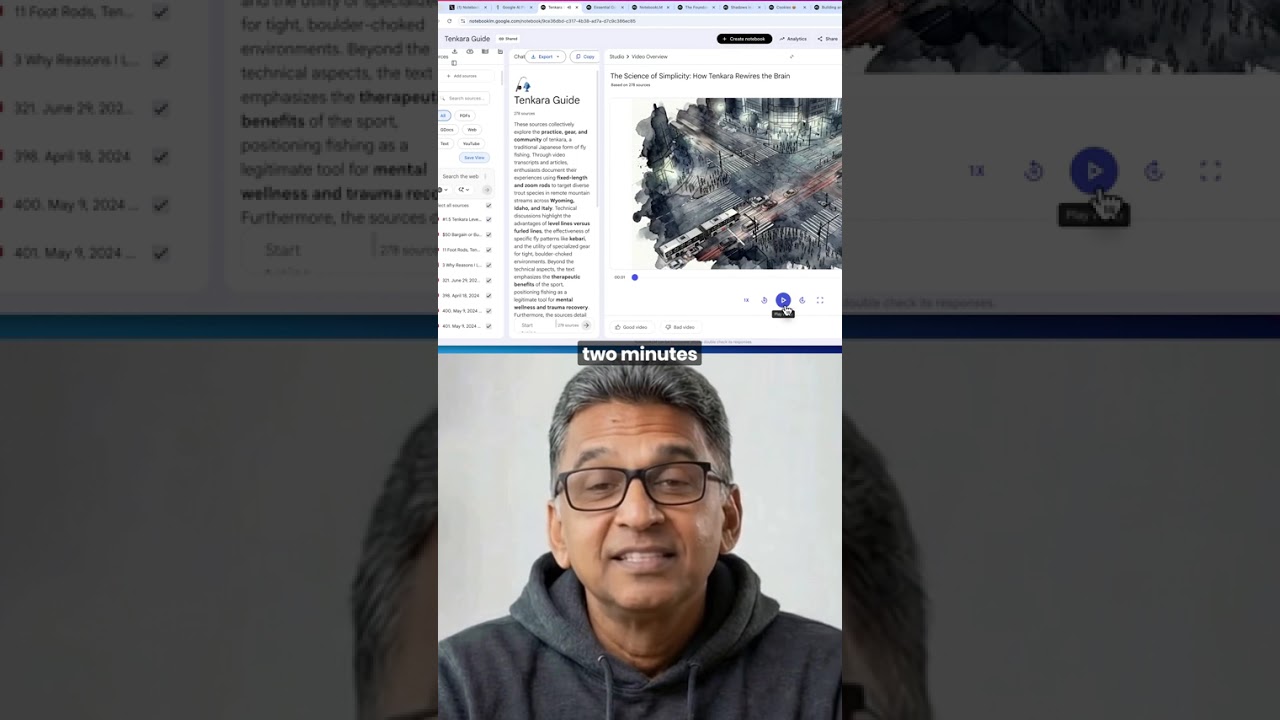Switch to the Essential browser tab
The width and height of the screenshot is (1280, 720).
pyautogui.click(x=604, y=7)
